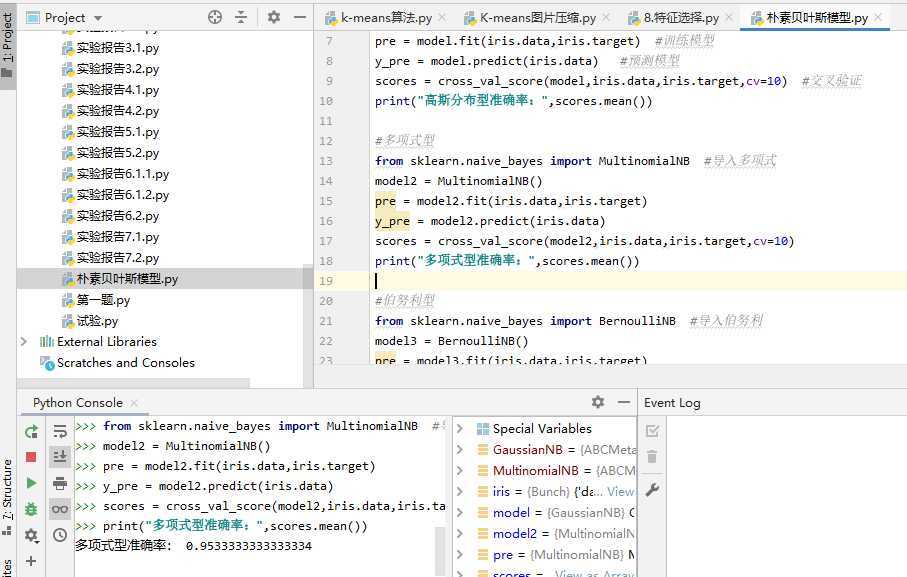Viewport: 907px width, 577px height.
Task: Rerun the Python console
Action: [x=31, y=431]
